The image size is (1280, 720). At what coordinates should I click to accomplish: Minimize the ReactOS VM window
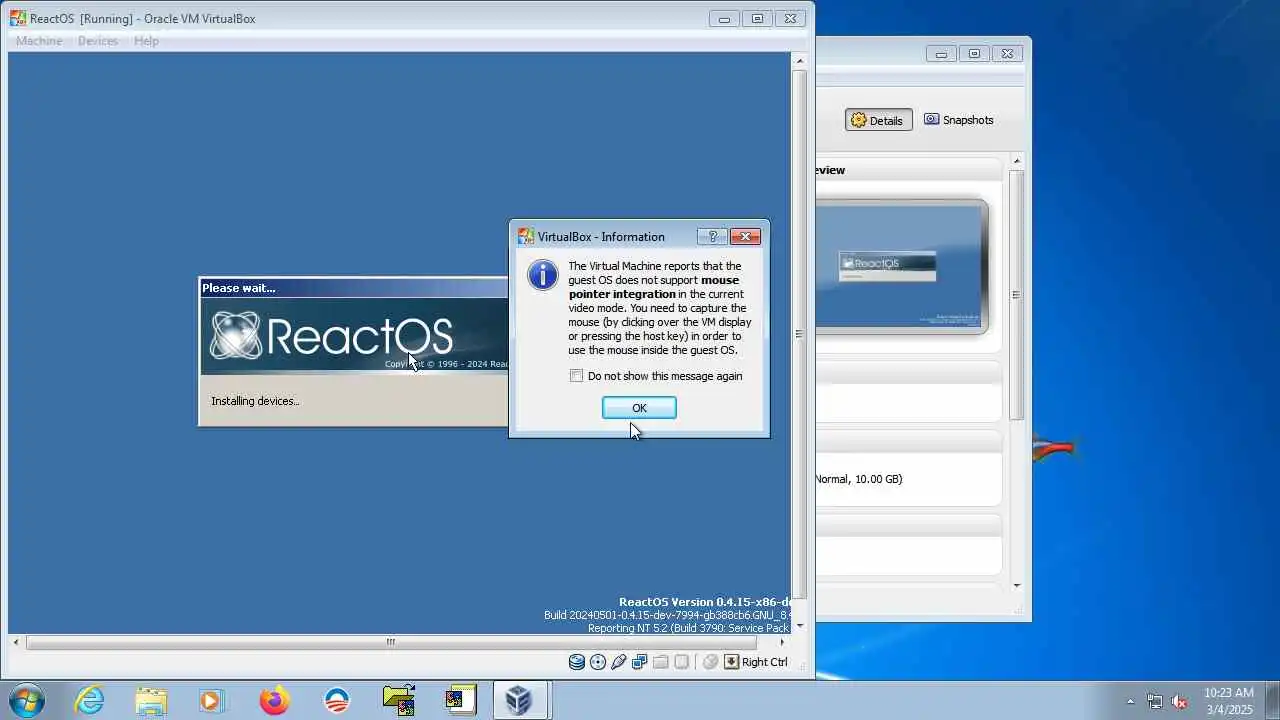click(x=724, y=18)
